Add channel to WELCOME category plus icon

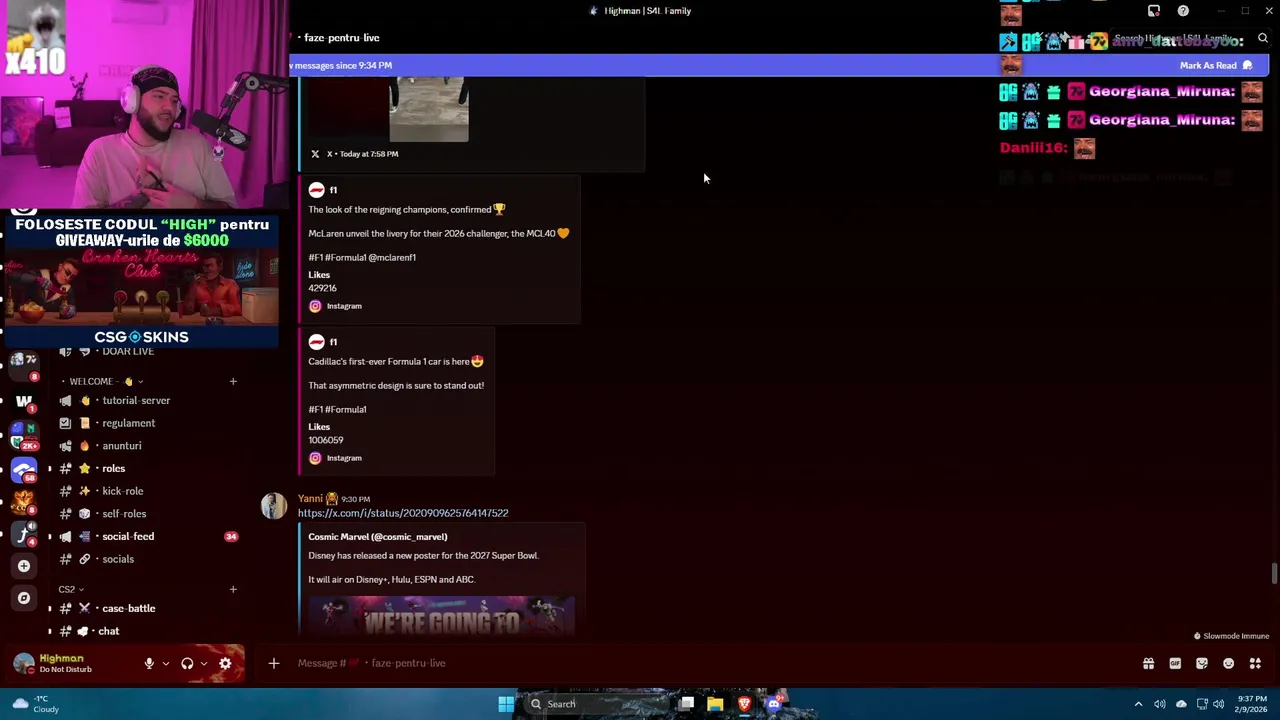click(x=233, y=381)
